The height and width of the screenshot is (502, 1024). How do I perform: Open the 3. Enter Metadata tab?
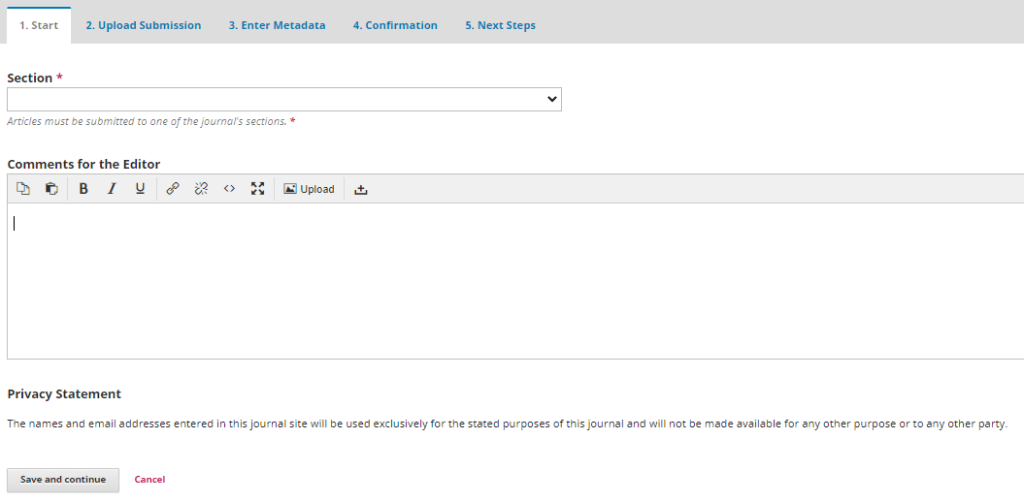(276, 26)
